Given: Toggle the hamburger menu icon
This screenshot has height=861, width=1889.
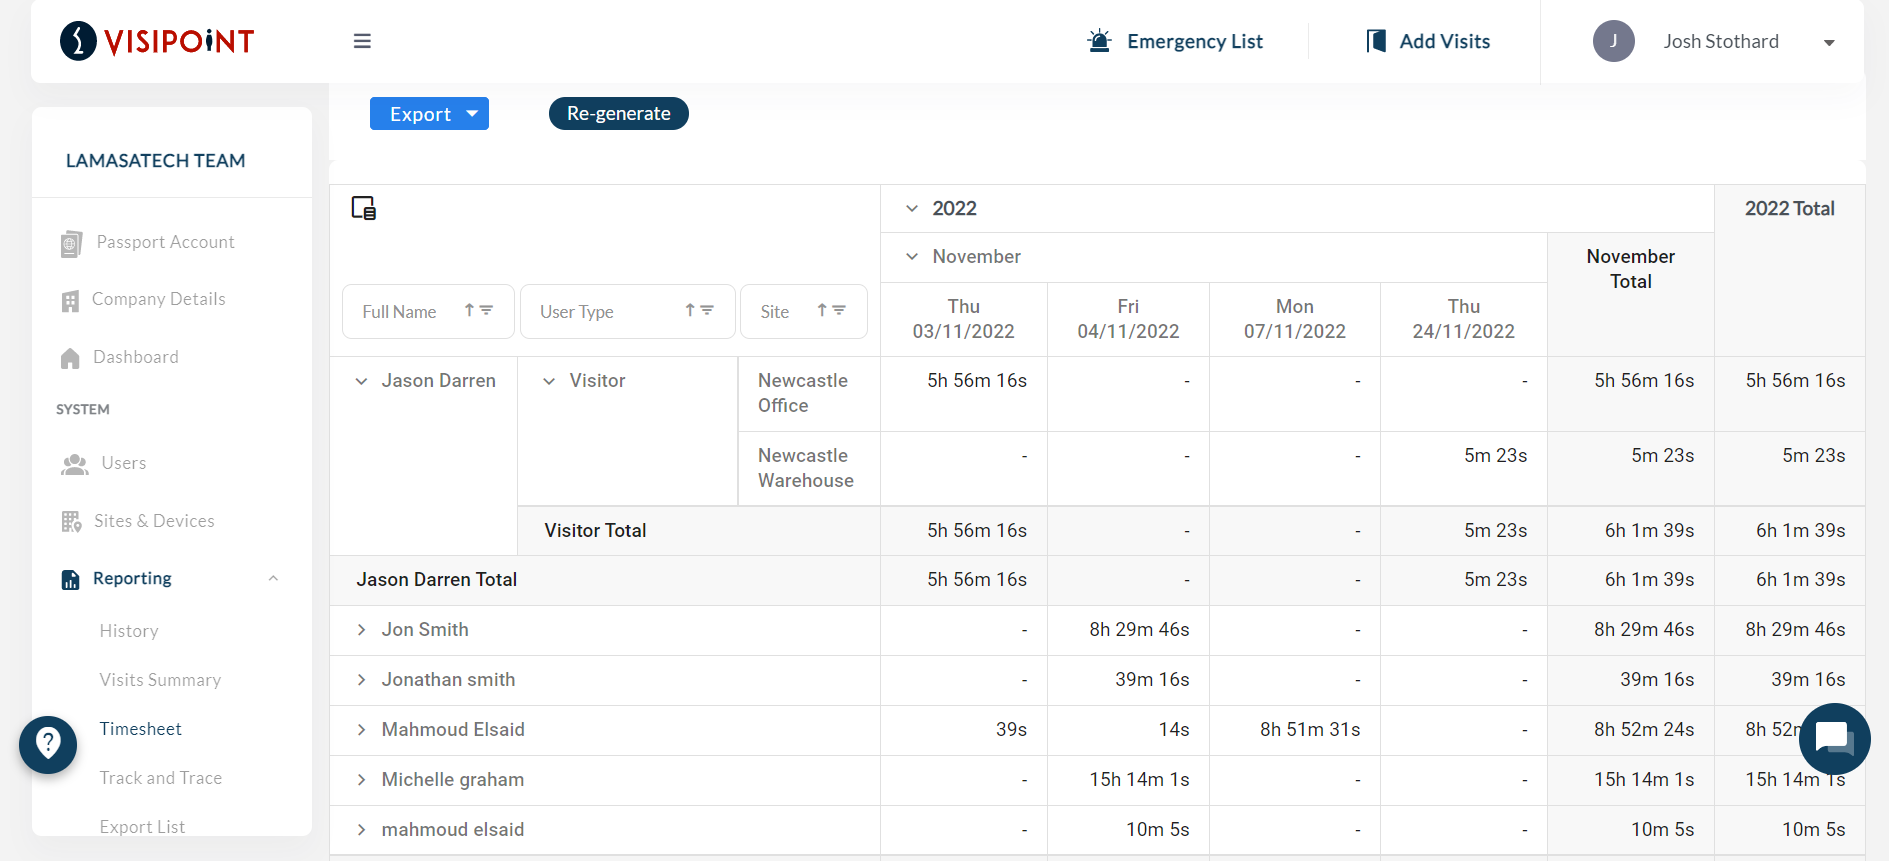Looking at the screenshot, I should [x=362, y=41].
